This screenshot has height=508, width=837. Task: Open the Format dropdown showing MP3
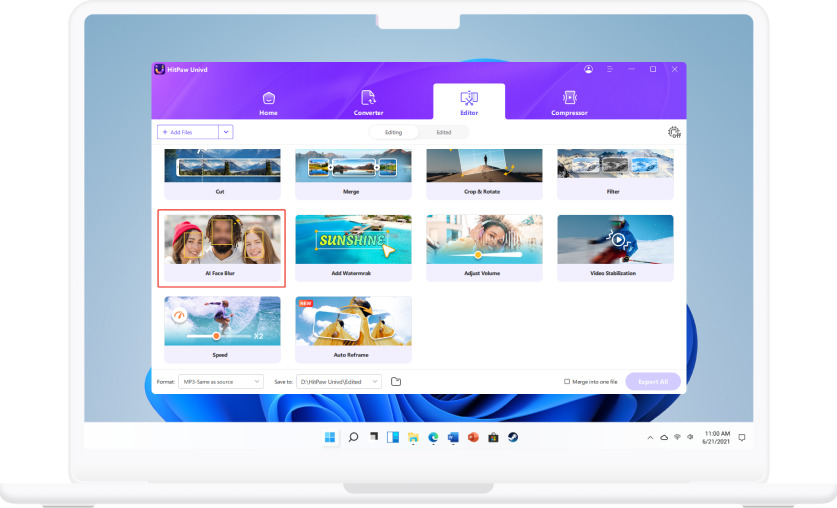pos(221,381)
